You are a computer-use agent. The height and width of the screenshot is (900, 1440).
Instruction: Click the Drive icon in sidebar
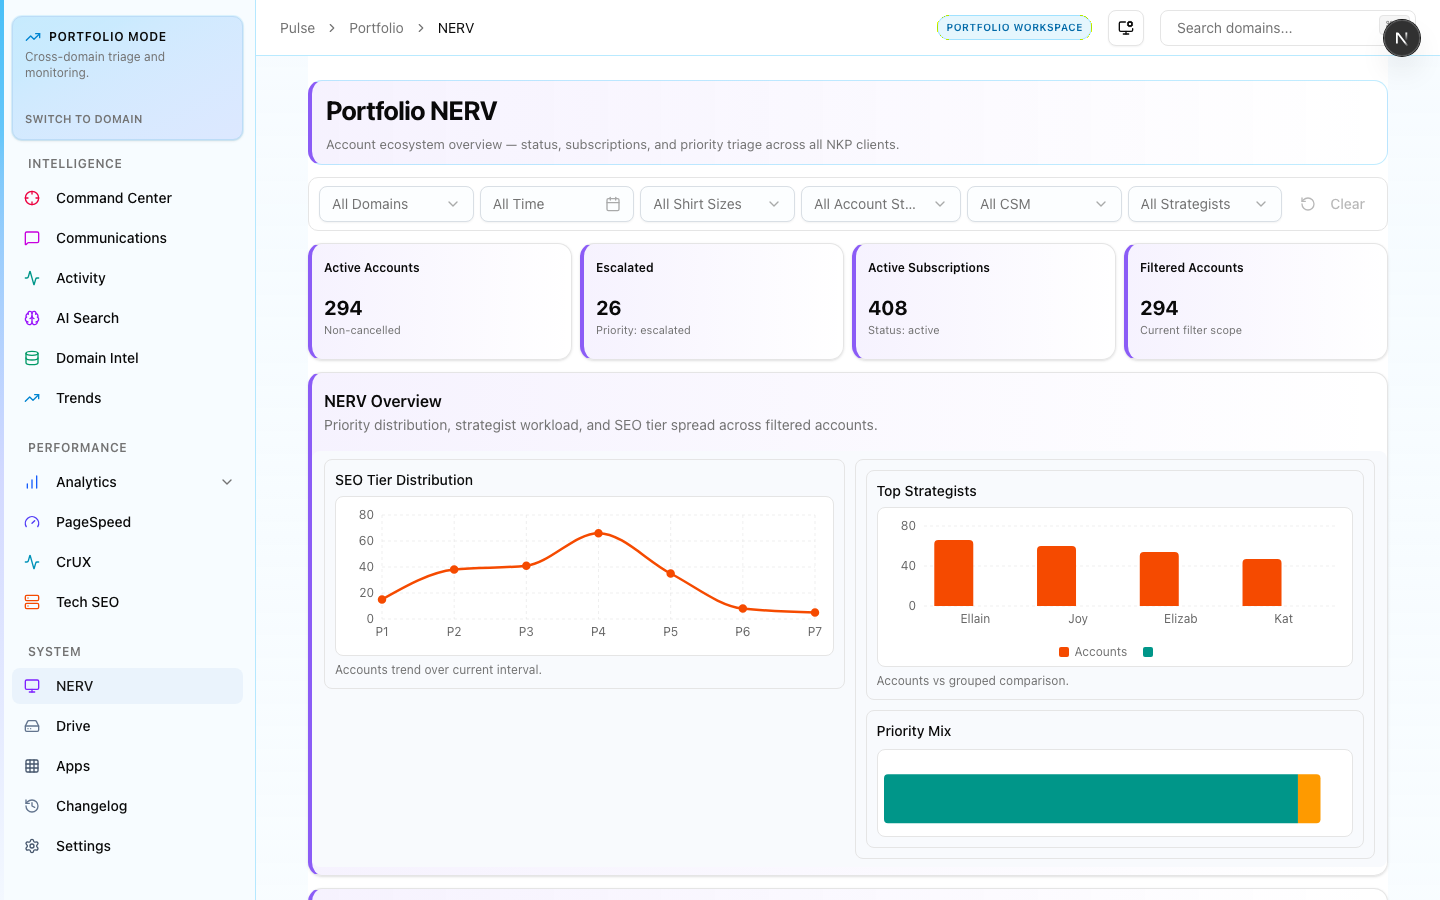(x=32, y=726)
